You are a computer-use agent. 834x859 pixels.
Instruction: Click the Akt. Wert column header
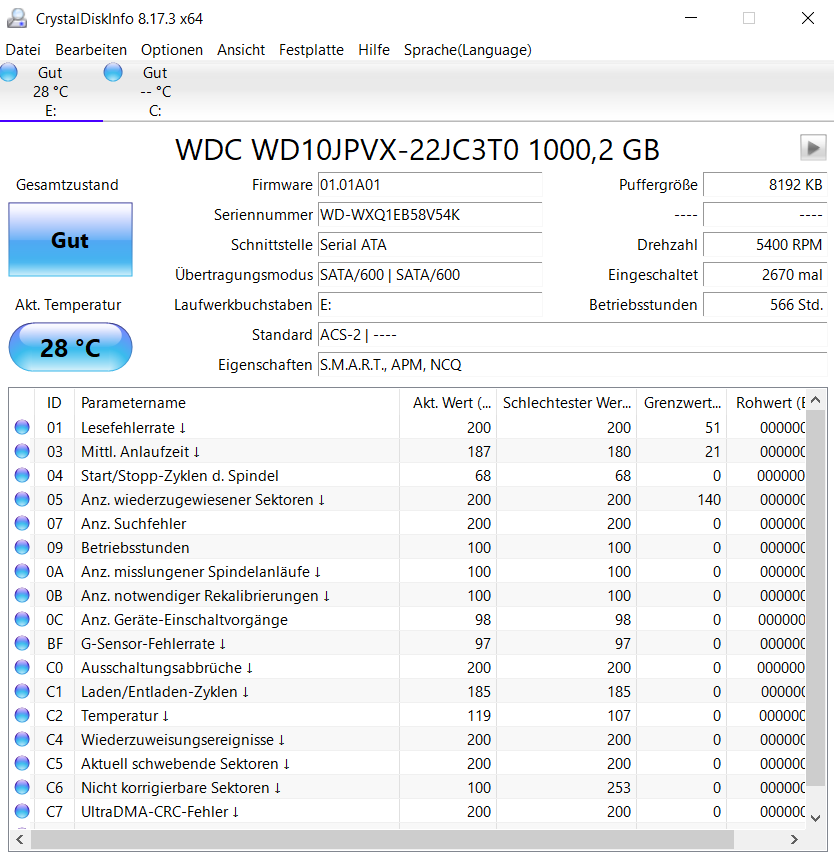tap(448, 403)
